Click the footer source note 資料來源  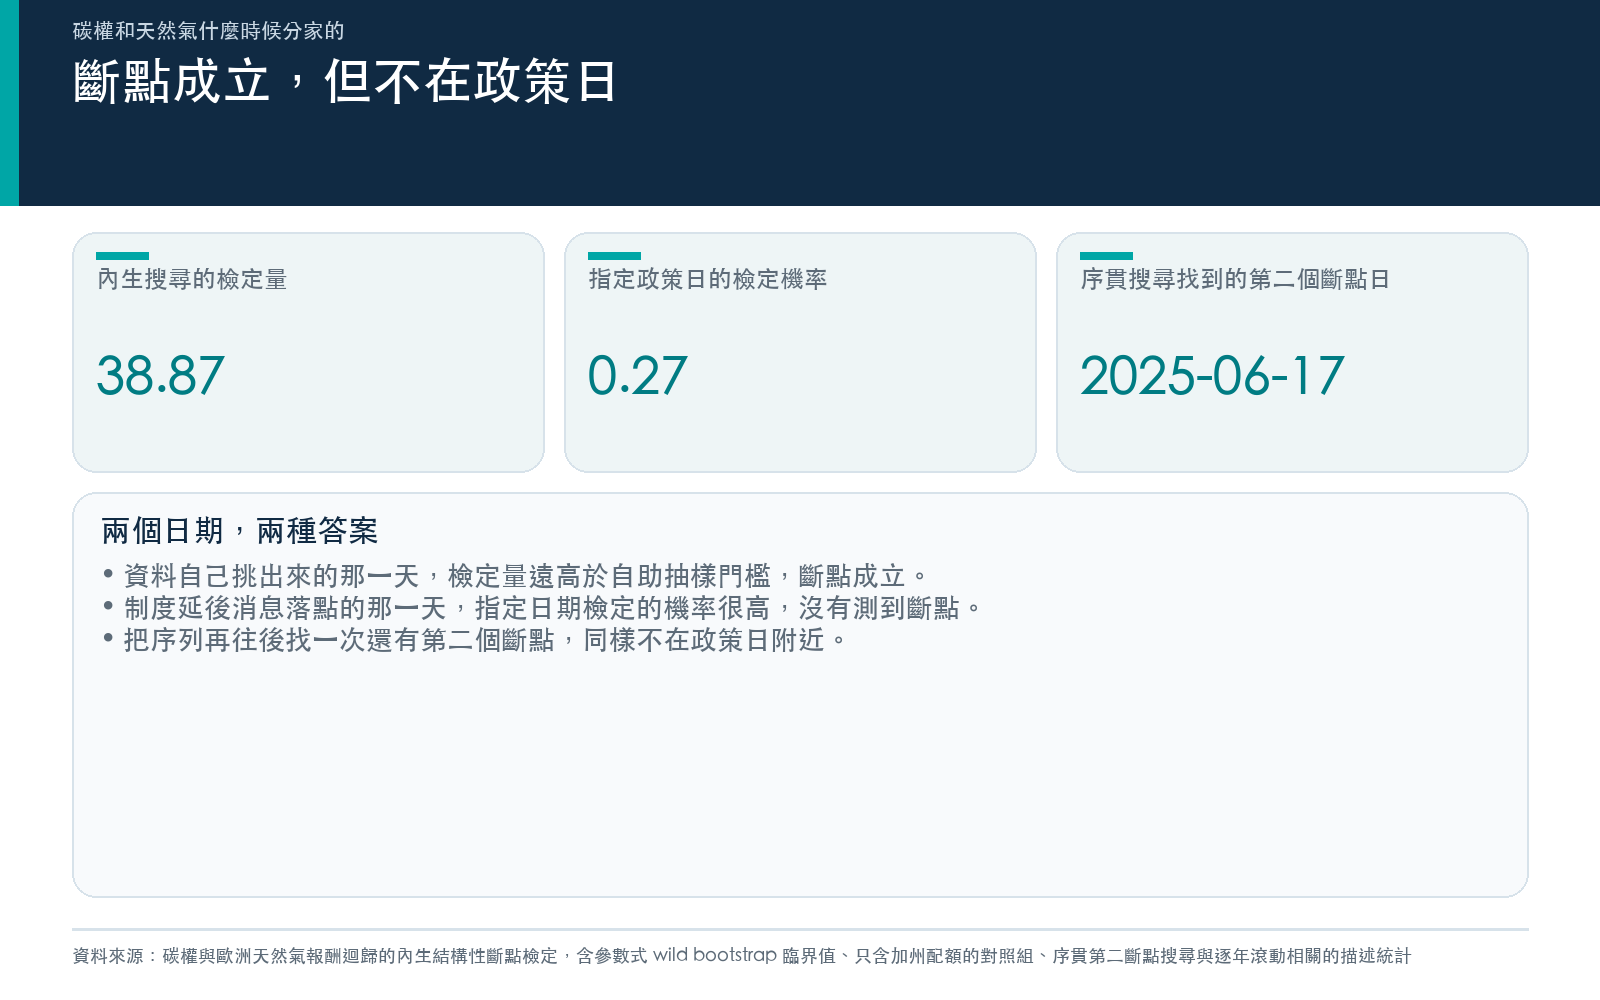click(741, 956)
